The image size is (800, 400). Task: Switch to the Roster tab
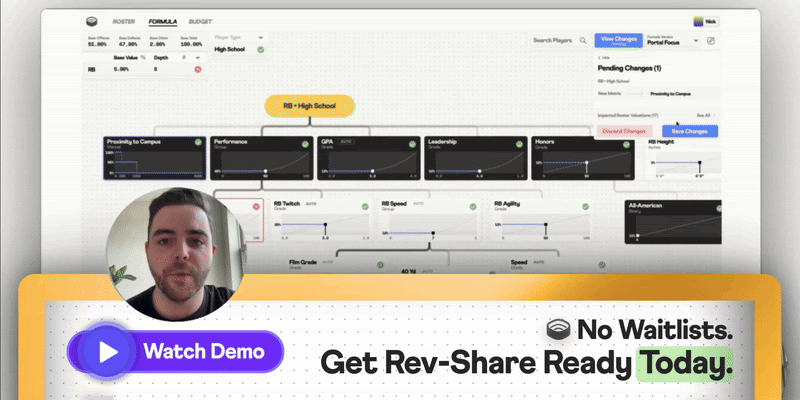[123, 20]
